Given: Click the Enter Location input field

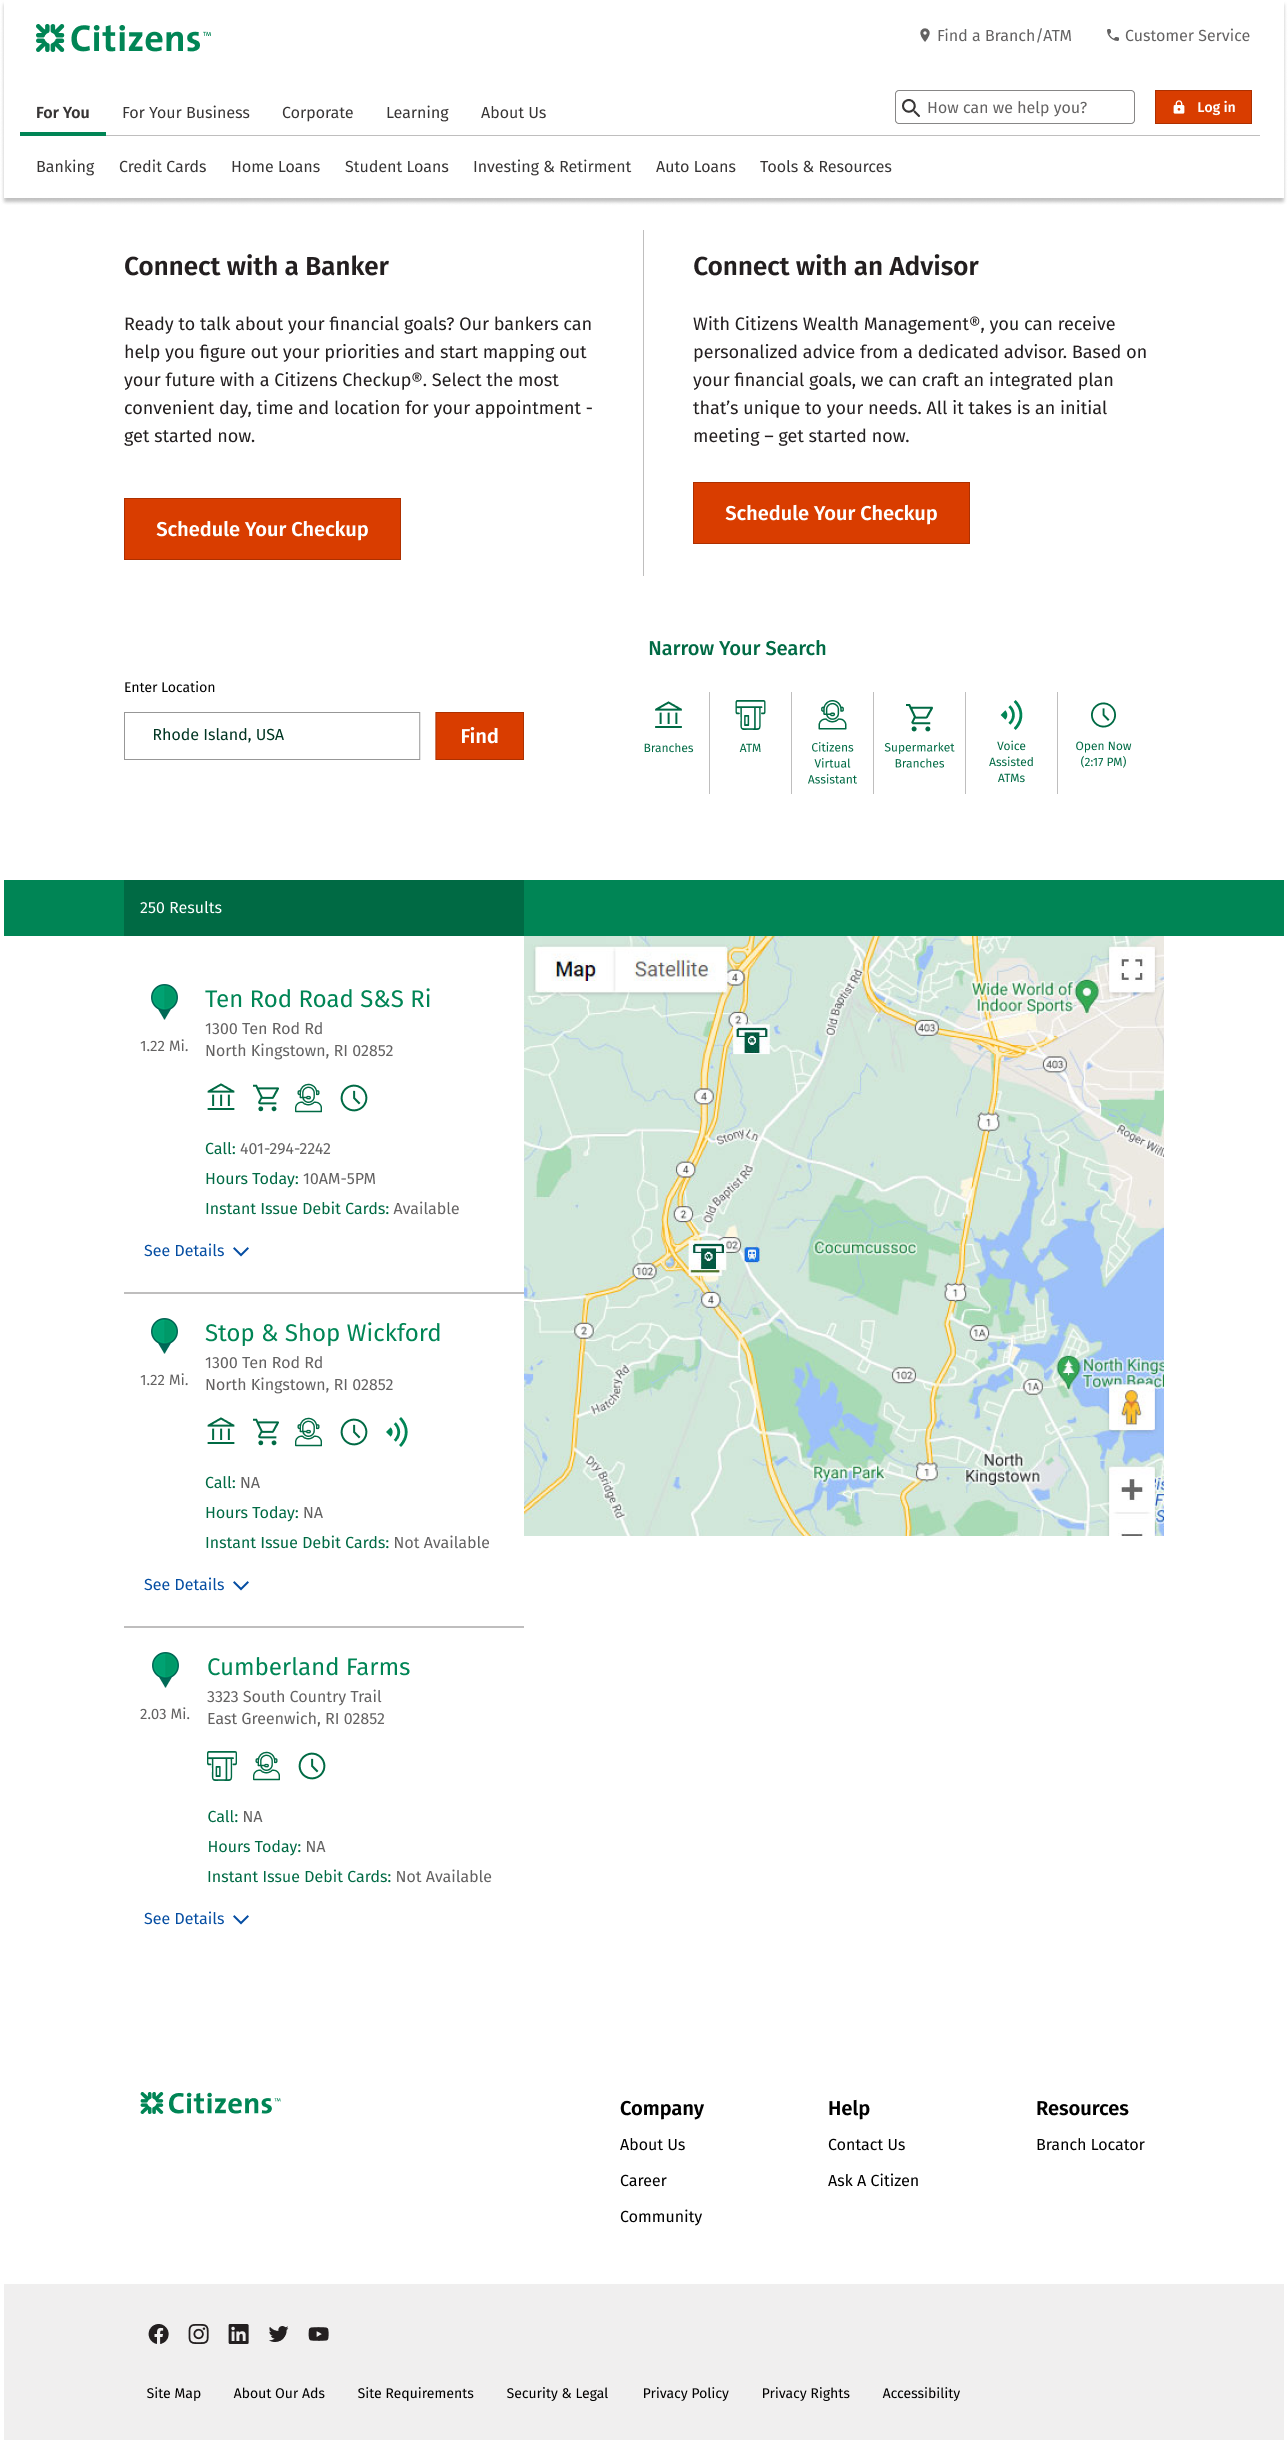Looking at the screenshot, I should [272, 736].
